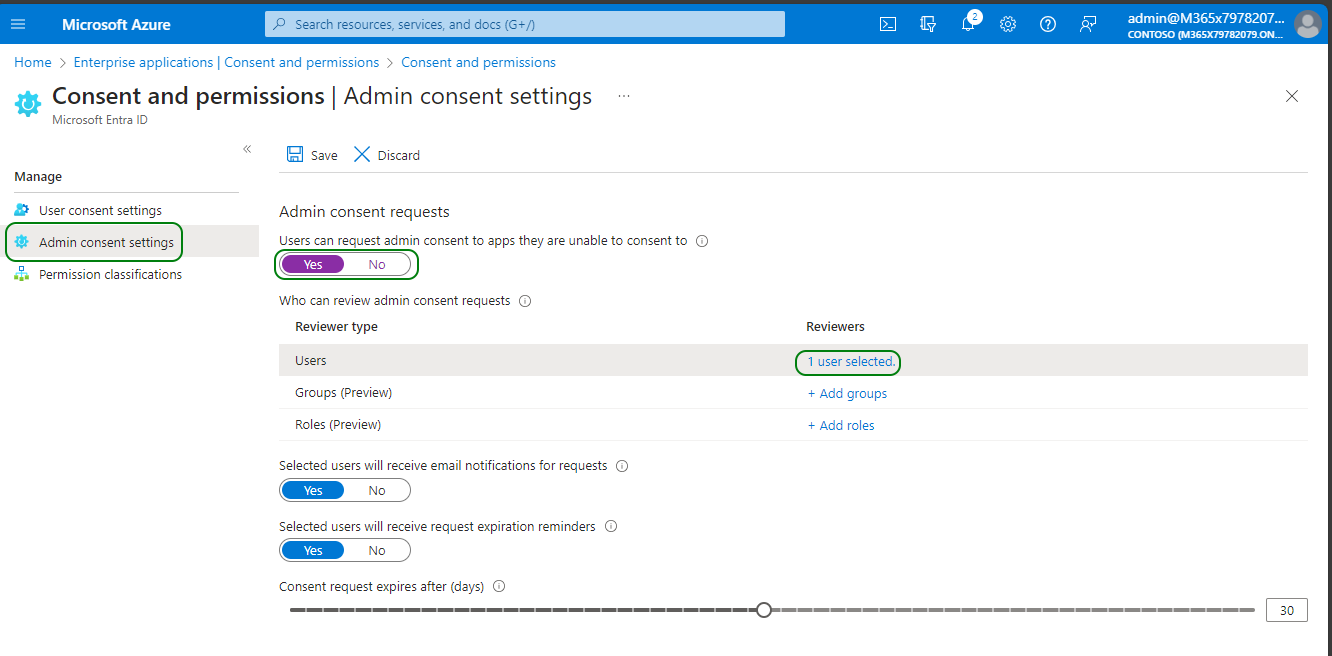
Task: Click the slider track right of handle
Action: coord(1013,609)
